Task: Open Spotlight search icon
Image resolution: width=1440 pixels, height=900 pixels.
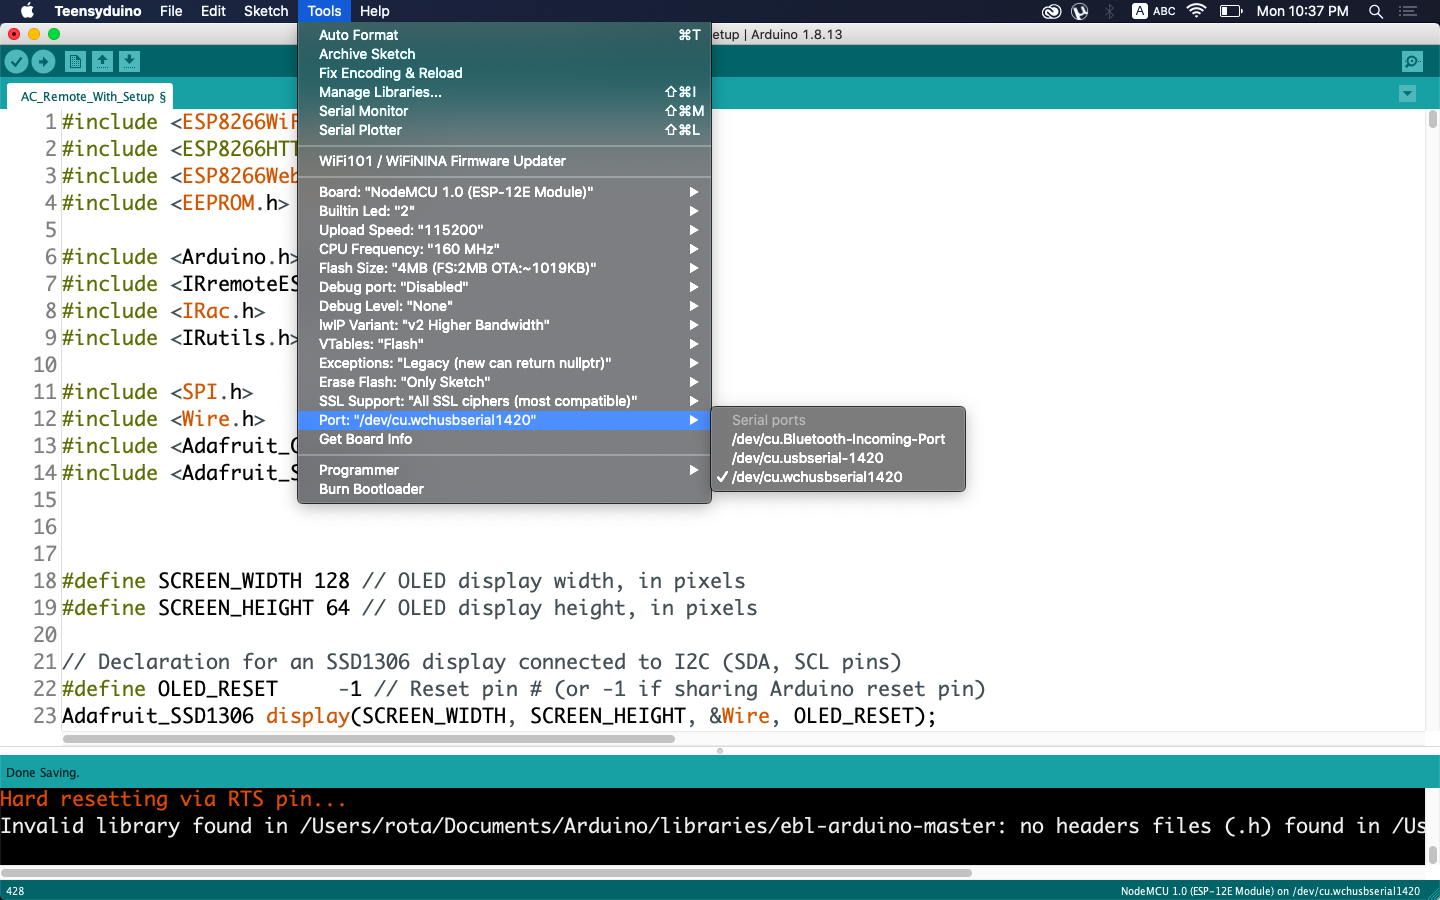Action: coord(1376,11)
